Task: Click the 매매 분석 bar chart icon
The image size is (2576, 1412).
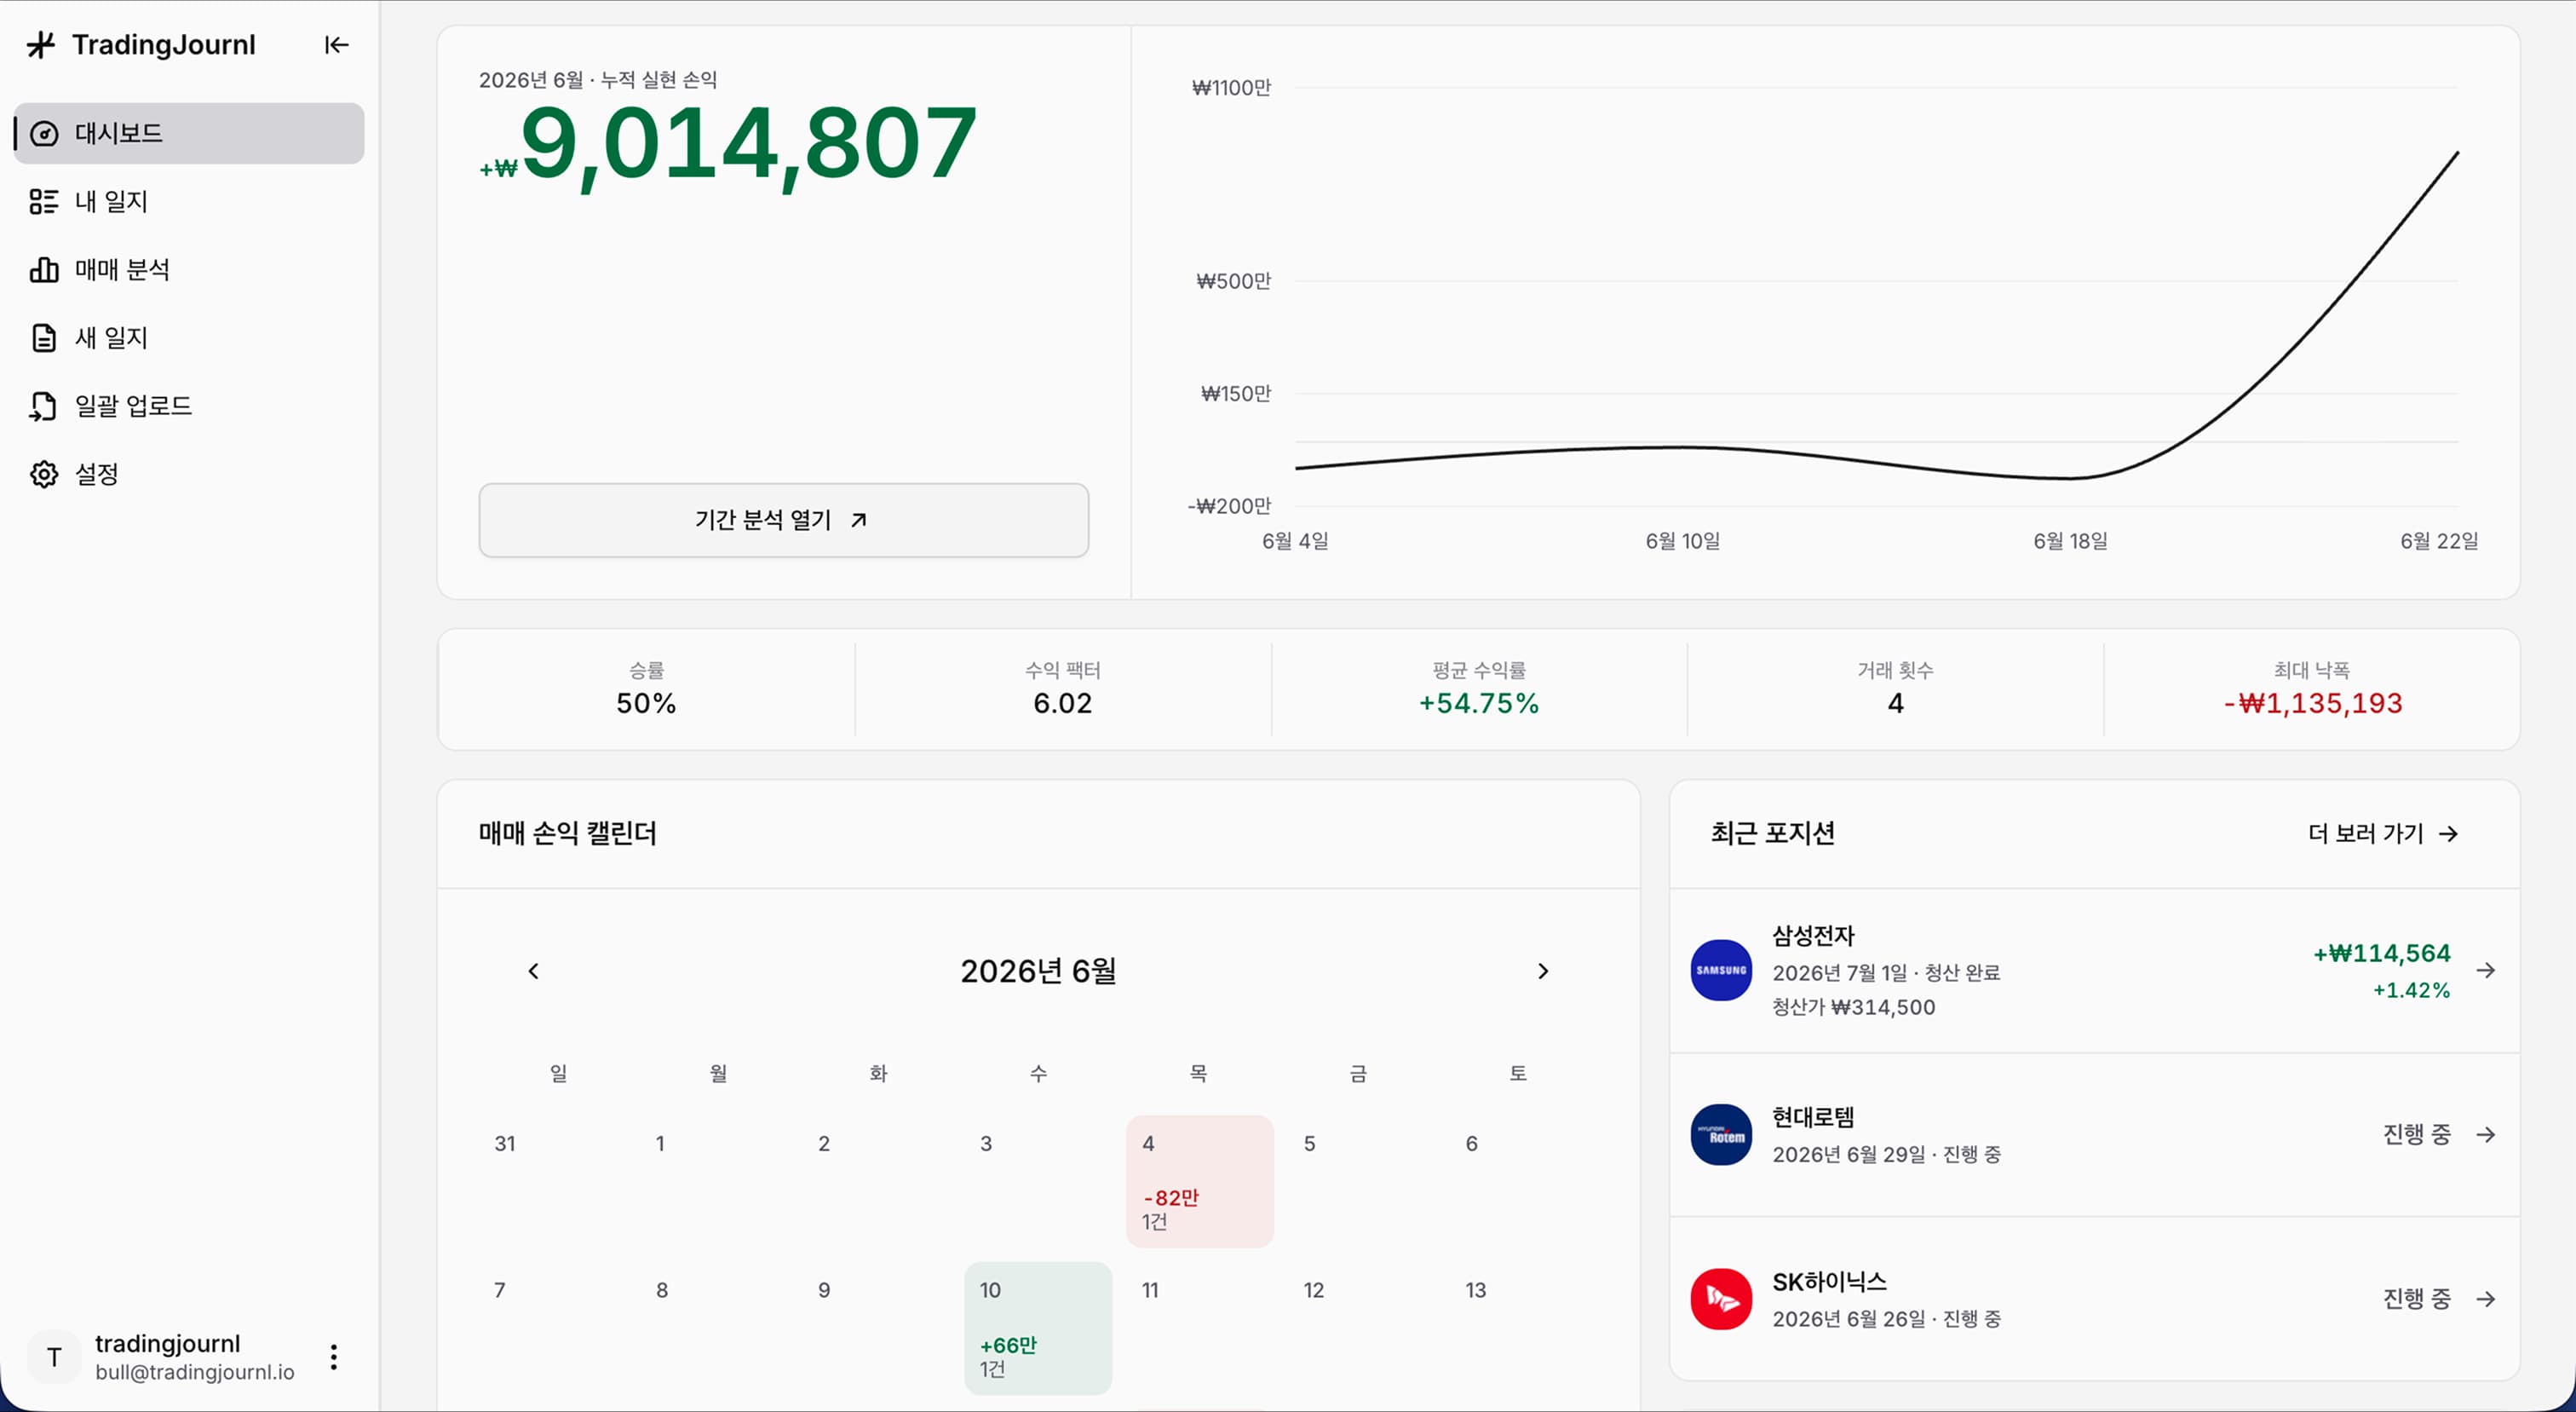Action: click(x=44, y=269)
